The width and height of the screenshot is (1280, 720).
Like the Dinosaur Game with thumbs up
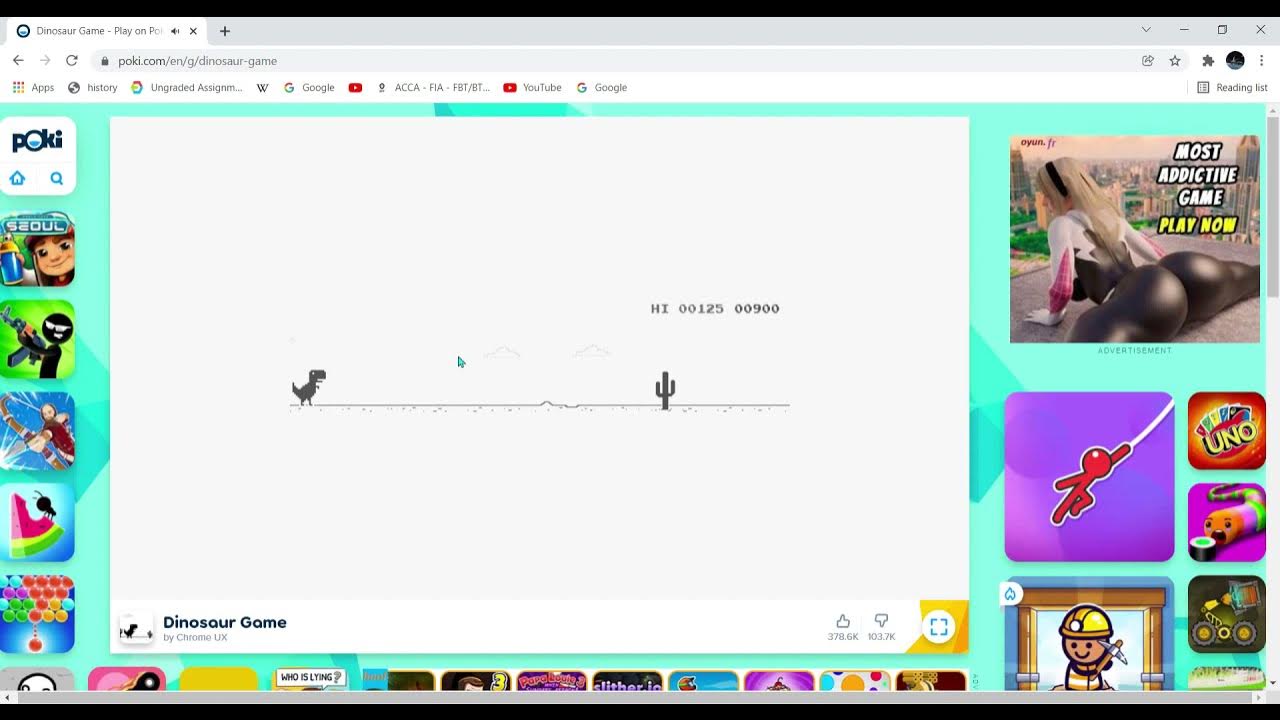[x=843, y=621]
